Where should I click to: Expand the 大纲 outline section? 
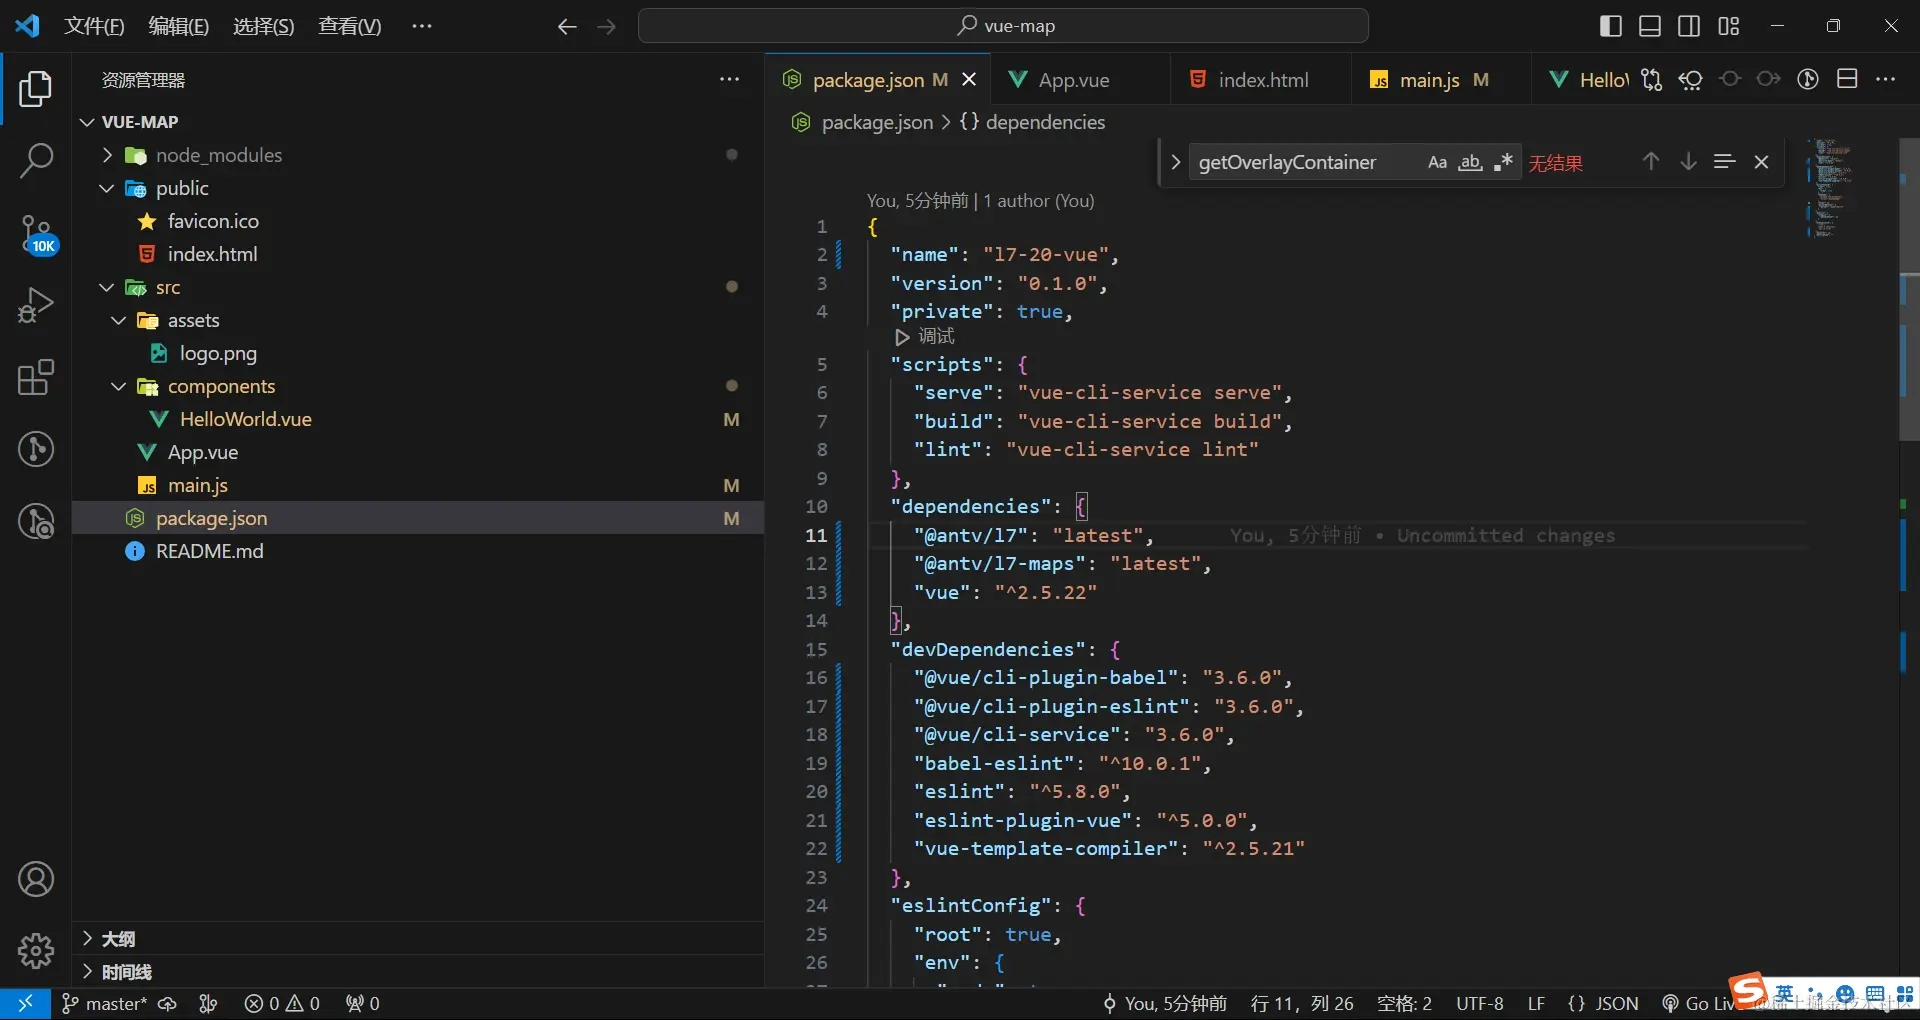click(x=418, y=939)
